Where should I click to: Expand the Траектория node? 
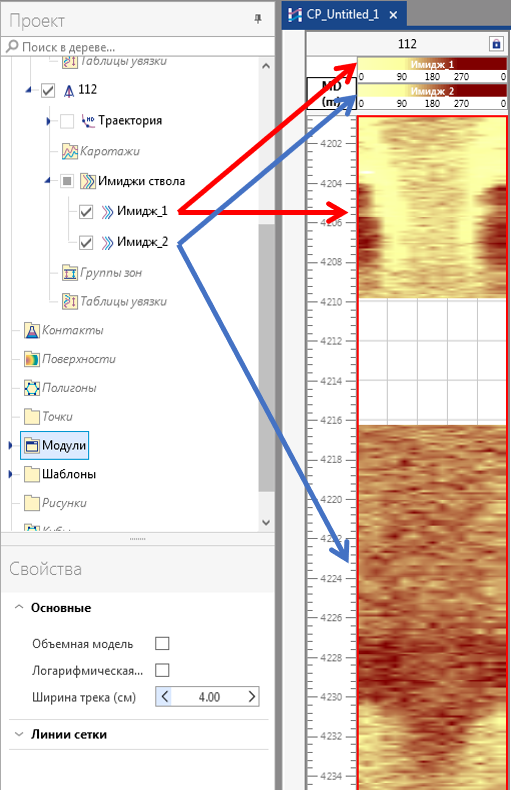(x=48, y=121)
